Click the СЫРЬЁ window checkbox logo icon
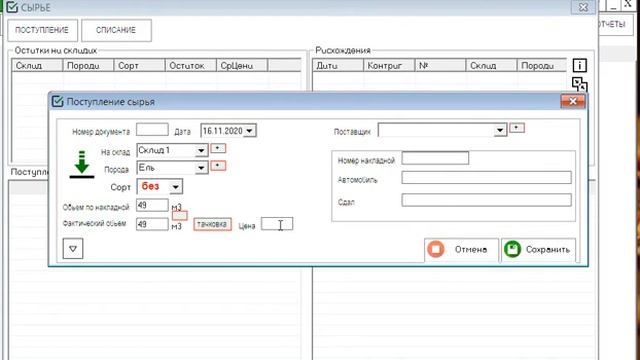Image resolution: width=640 pixels, height=360 pixels. pyautogui.click(x=12, y=7)
